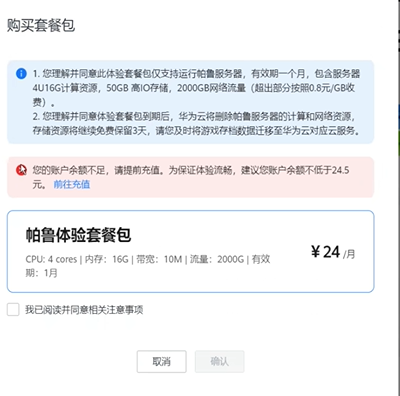Viewport: 400px width, 396px height.
Task: Select the 帕鲁体验套餐包 package card
Action: pyautogui.click(x=191, y=251)
